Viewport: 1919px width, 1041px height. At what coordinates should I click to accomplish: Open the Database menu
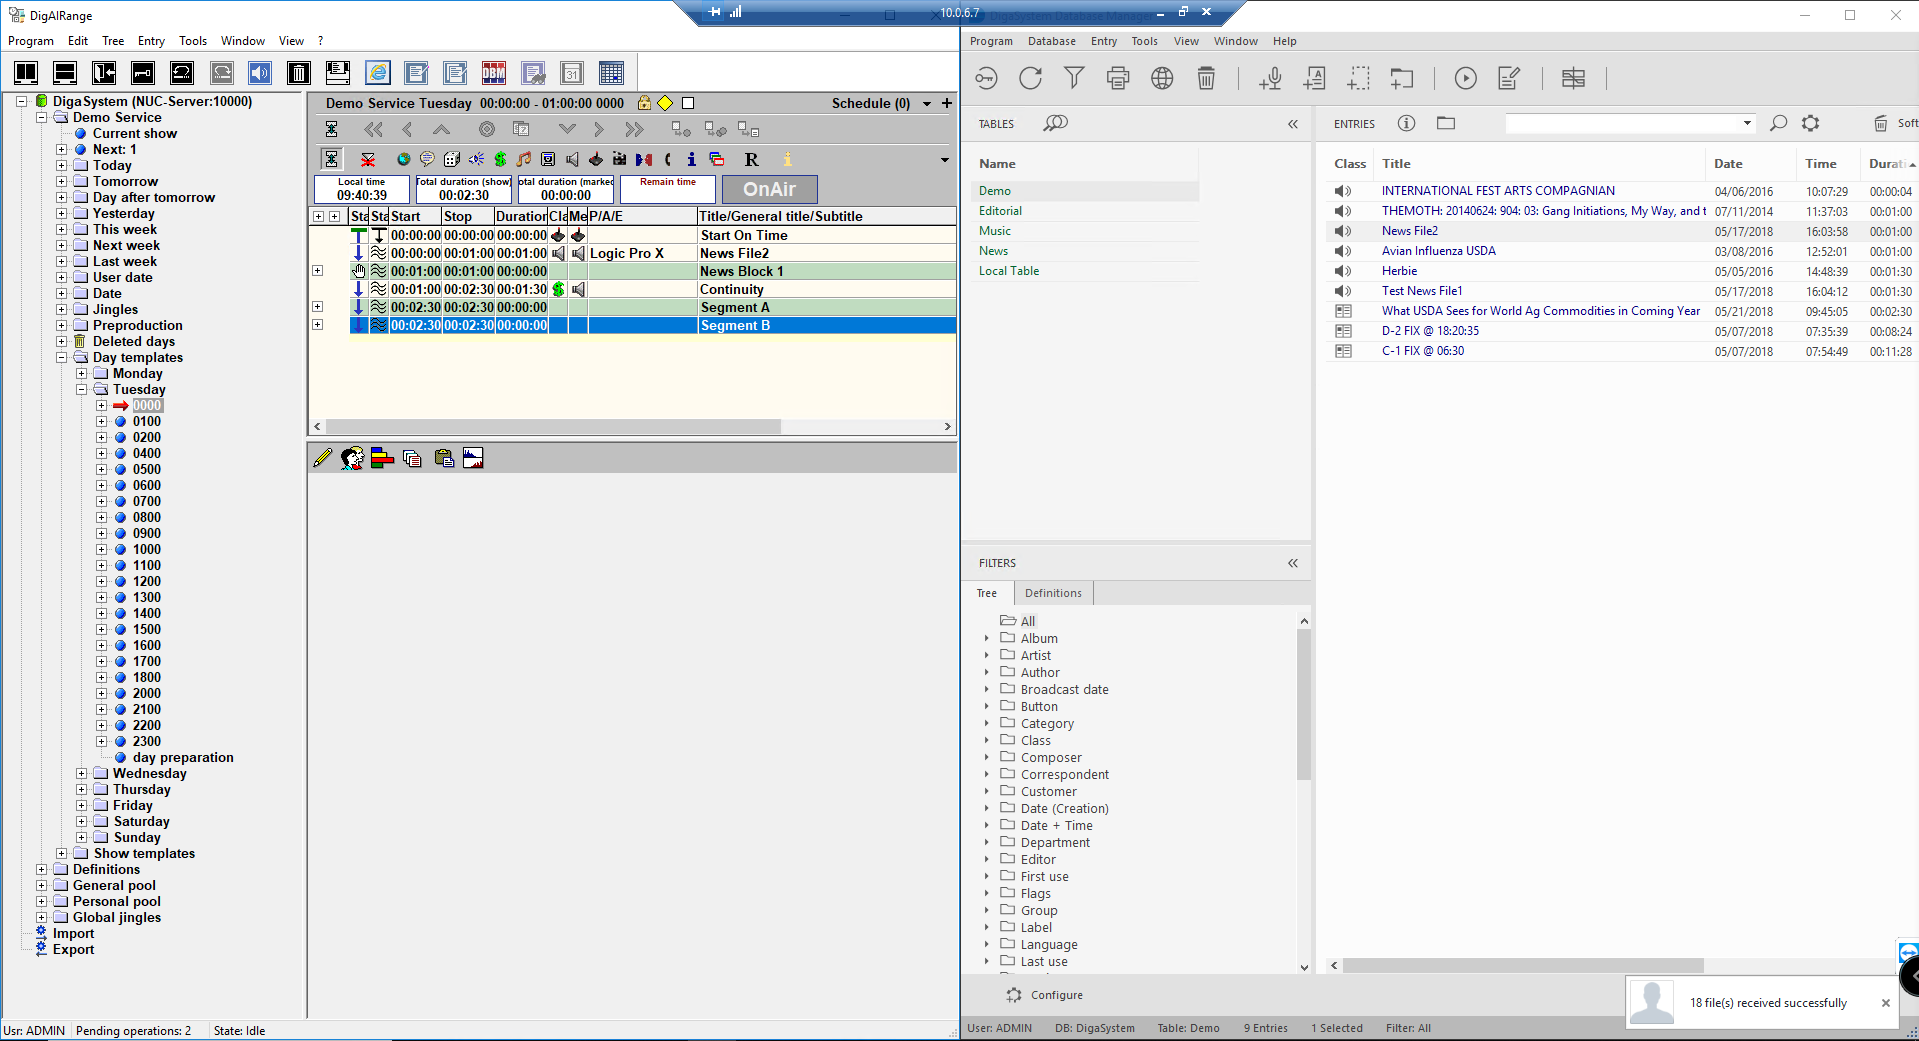click(x=1051, y=41)
